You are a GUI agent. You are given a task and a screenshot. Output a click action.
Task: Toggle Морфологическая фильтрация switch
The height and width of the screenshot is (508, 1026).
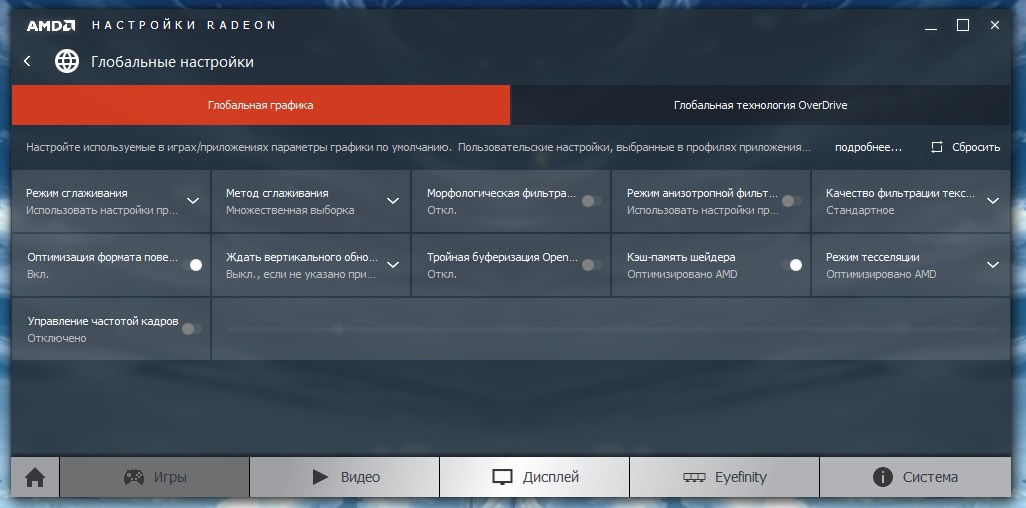[x=592, y=201]
